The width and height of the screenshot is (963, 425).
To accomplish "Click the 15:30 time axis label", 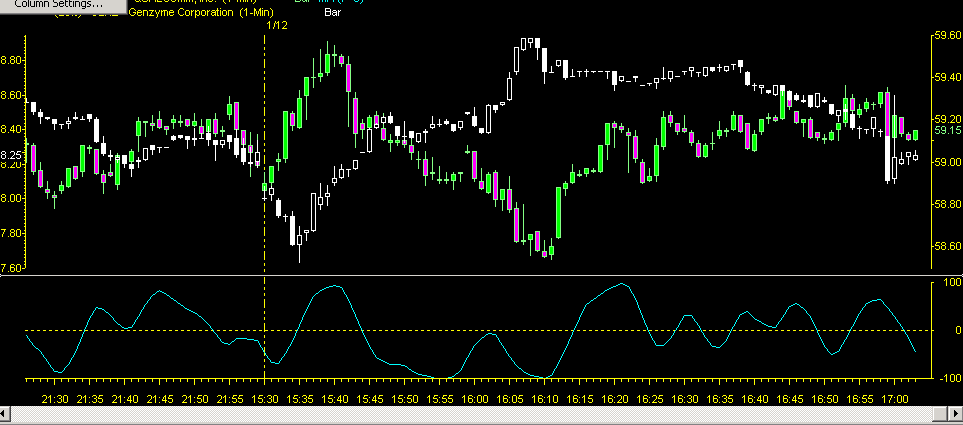I will point(265,399).
